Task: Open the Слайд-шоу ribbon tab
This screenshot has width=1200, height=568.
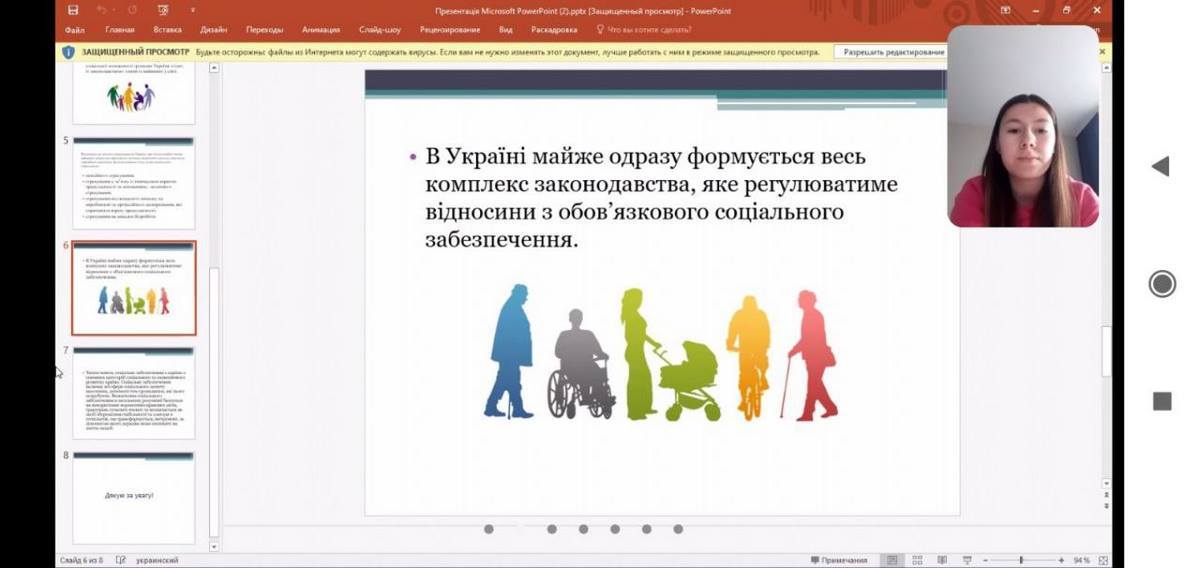Action: pyautogui.click(x=380, y=30)
